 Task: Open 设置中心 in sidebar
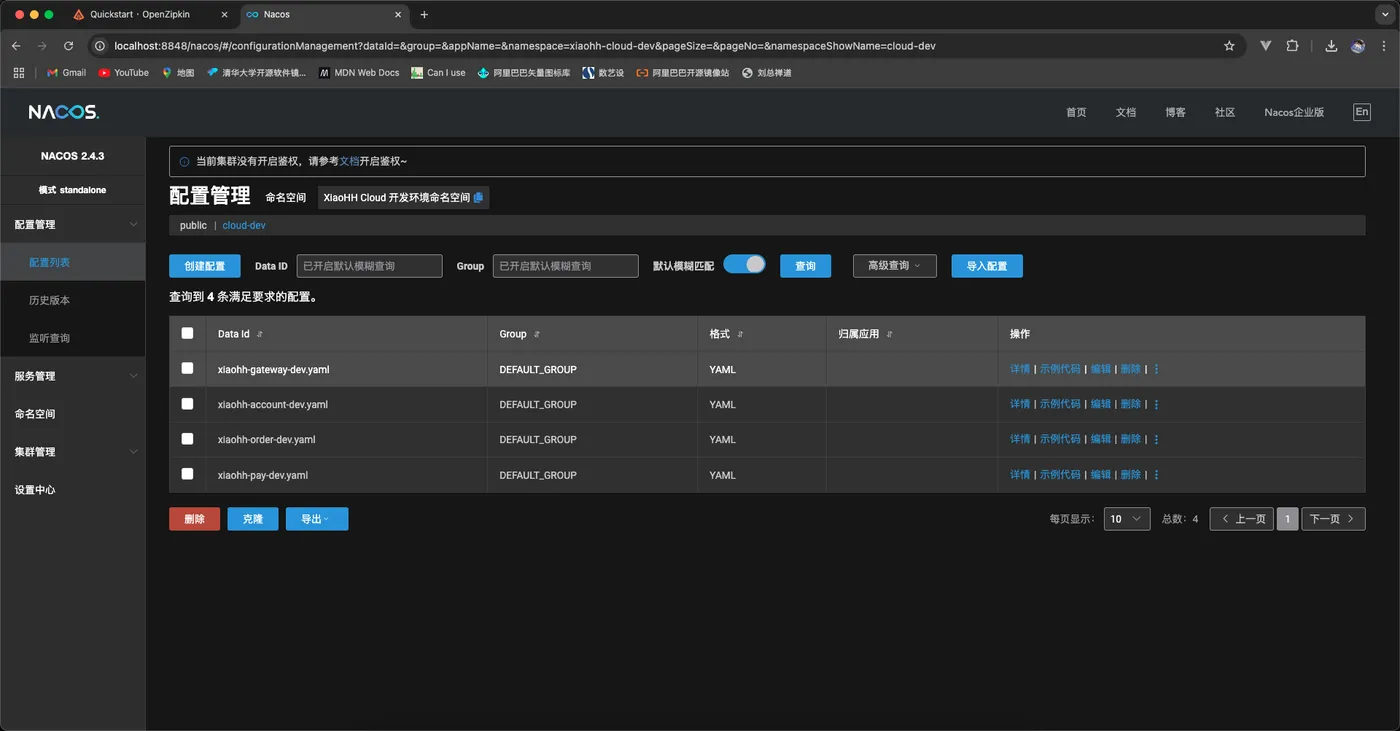[x=72, y=490]
